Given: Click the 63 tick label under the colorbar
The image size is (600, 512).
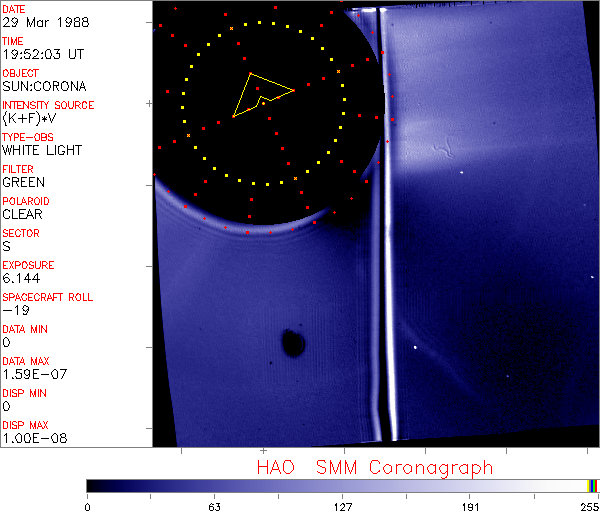Looking at the screenshot, I should 214,505.
